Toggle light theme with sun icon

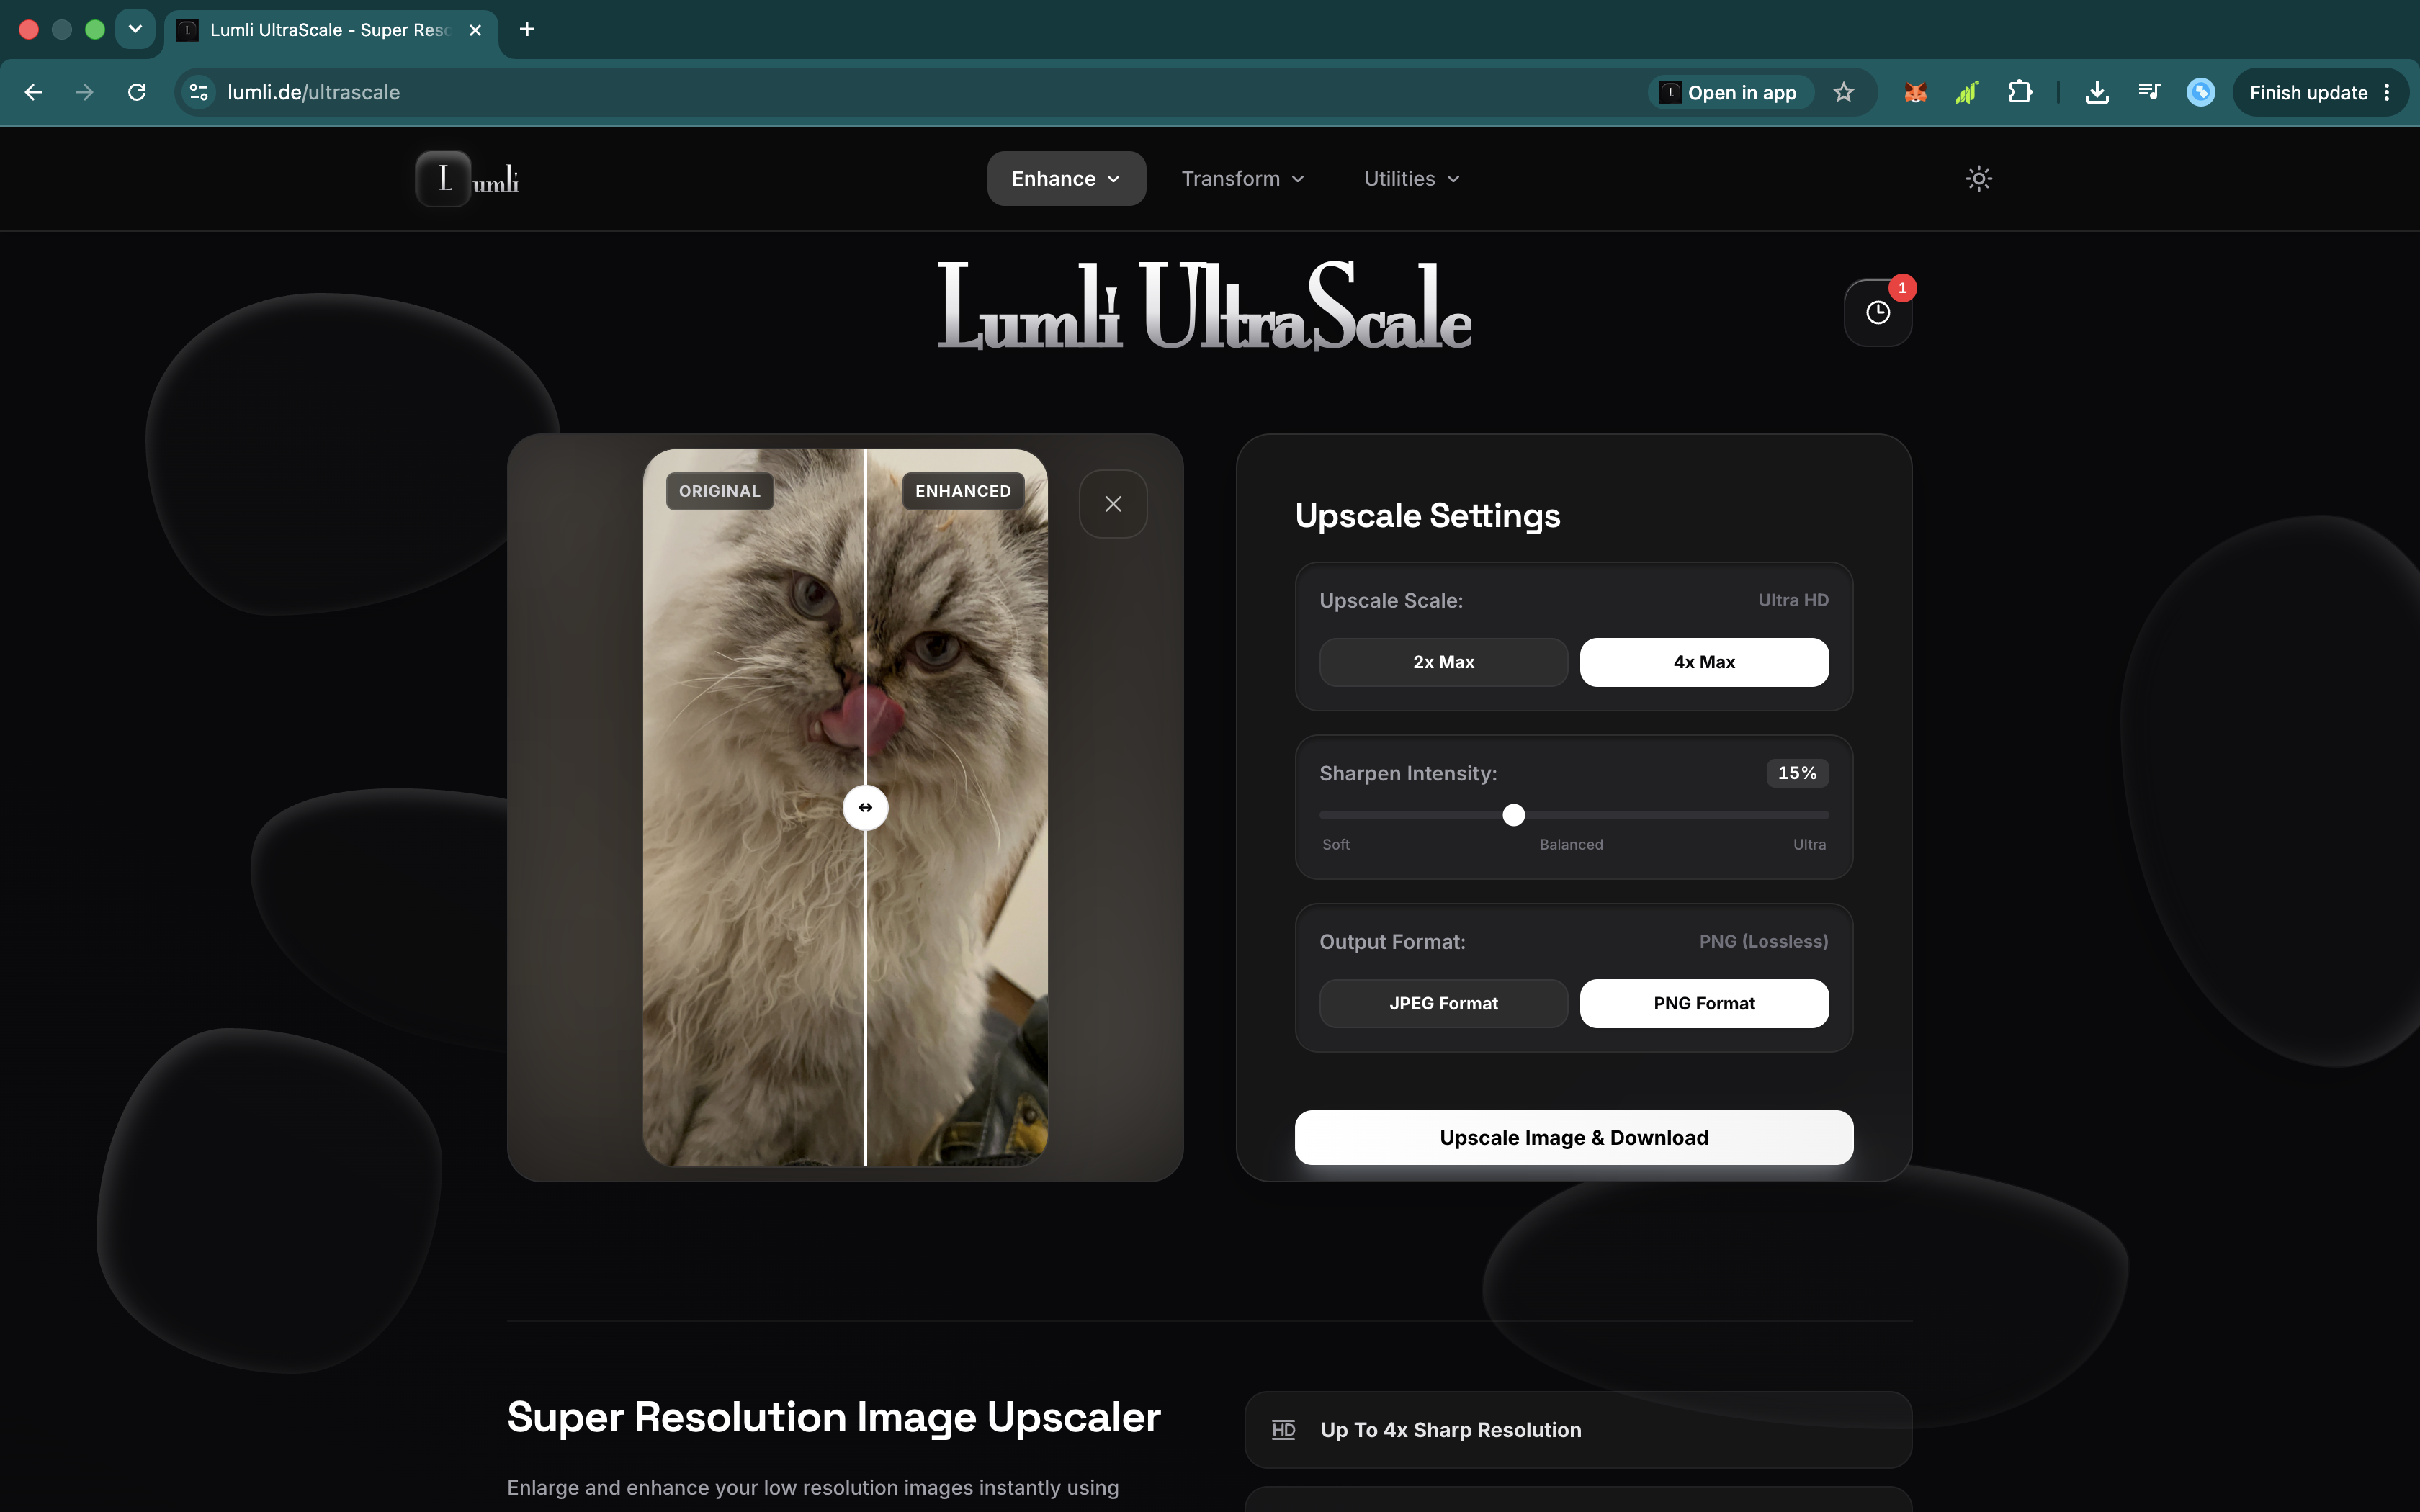pyautogui.click(x=1979, y=179)
